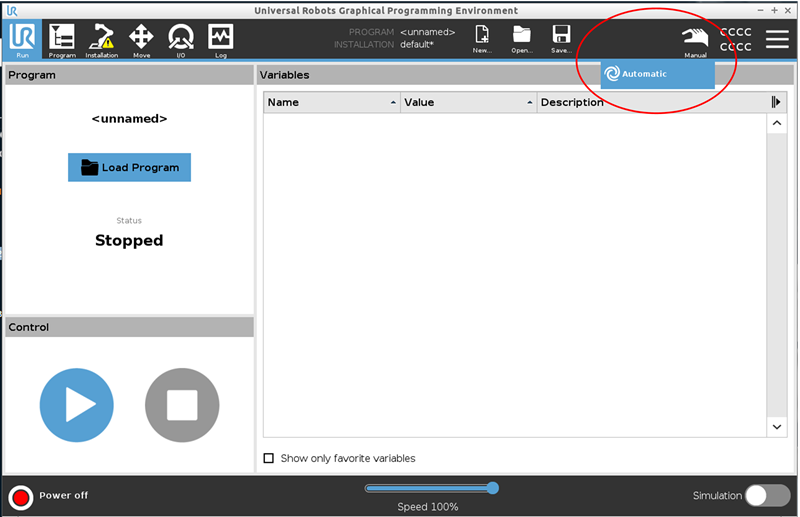800x517 pixels.
Task: Click the Variables panel header
Action: [525, 75]
